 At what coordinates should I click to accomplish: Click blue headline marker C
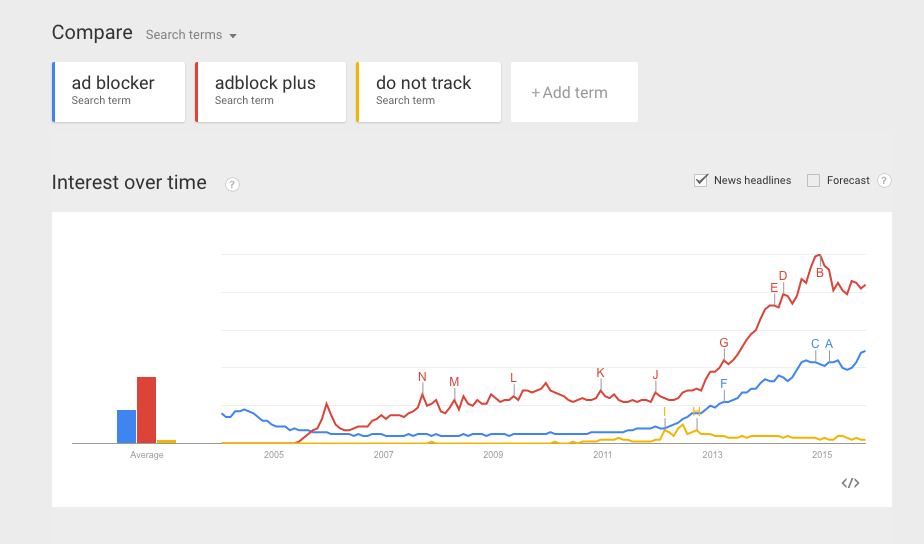815,344
